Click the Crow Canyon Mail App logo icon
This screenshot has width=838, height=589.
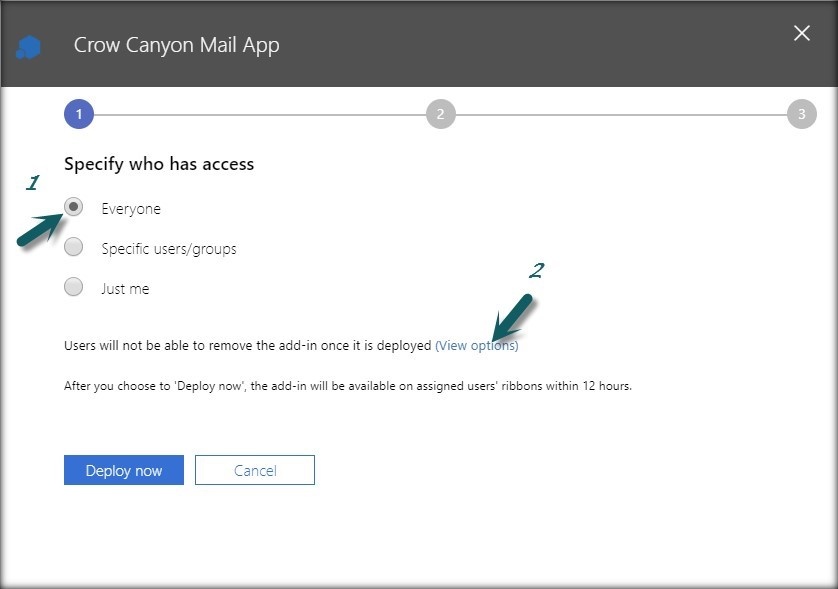[x=28, y=47]
